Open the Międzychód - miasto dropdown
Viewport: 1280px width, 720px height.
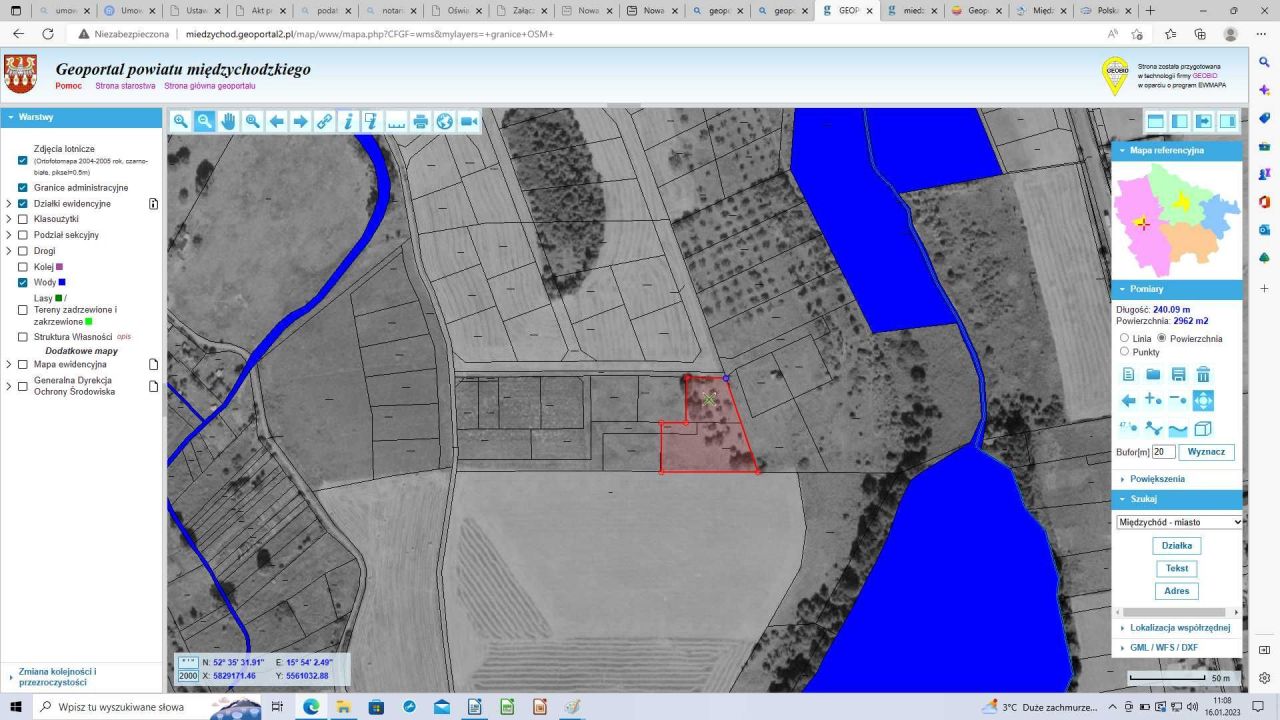coord(1179,522)
